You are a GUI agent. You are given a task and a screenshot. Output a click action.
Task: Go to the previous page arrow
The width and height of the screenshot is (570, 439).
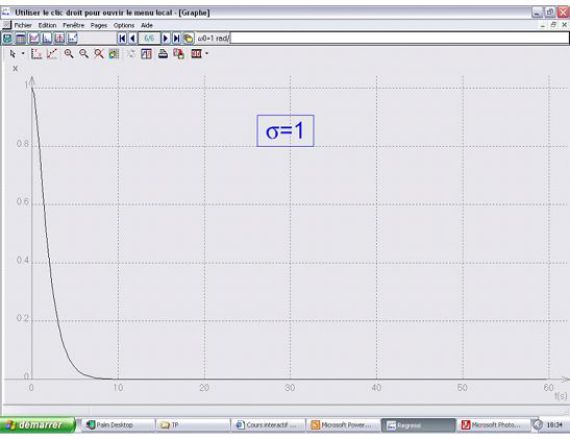133,38
